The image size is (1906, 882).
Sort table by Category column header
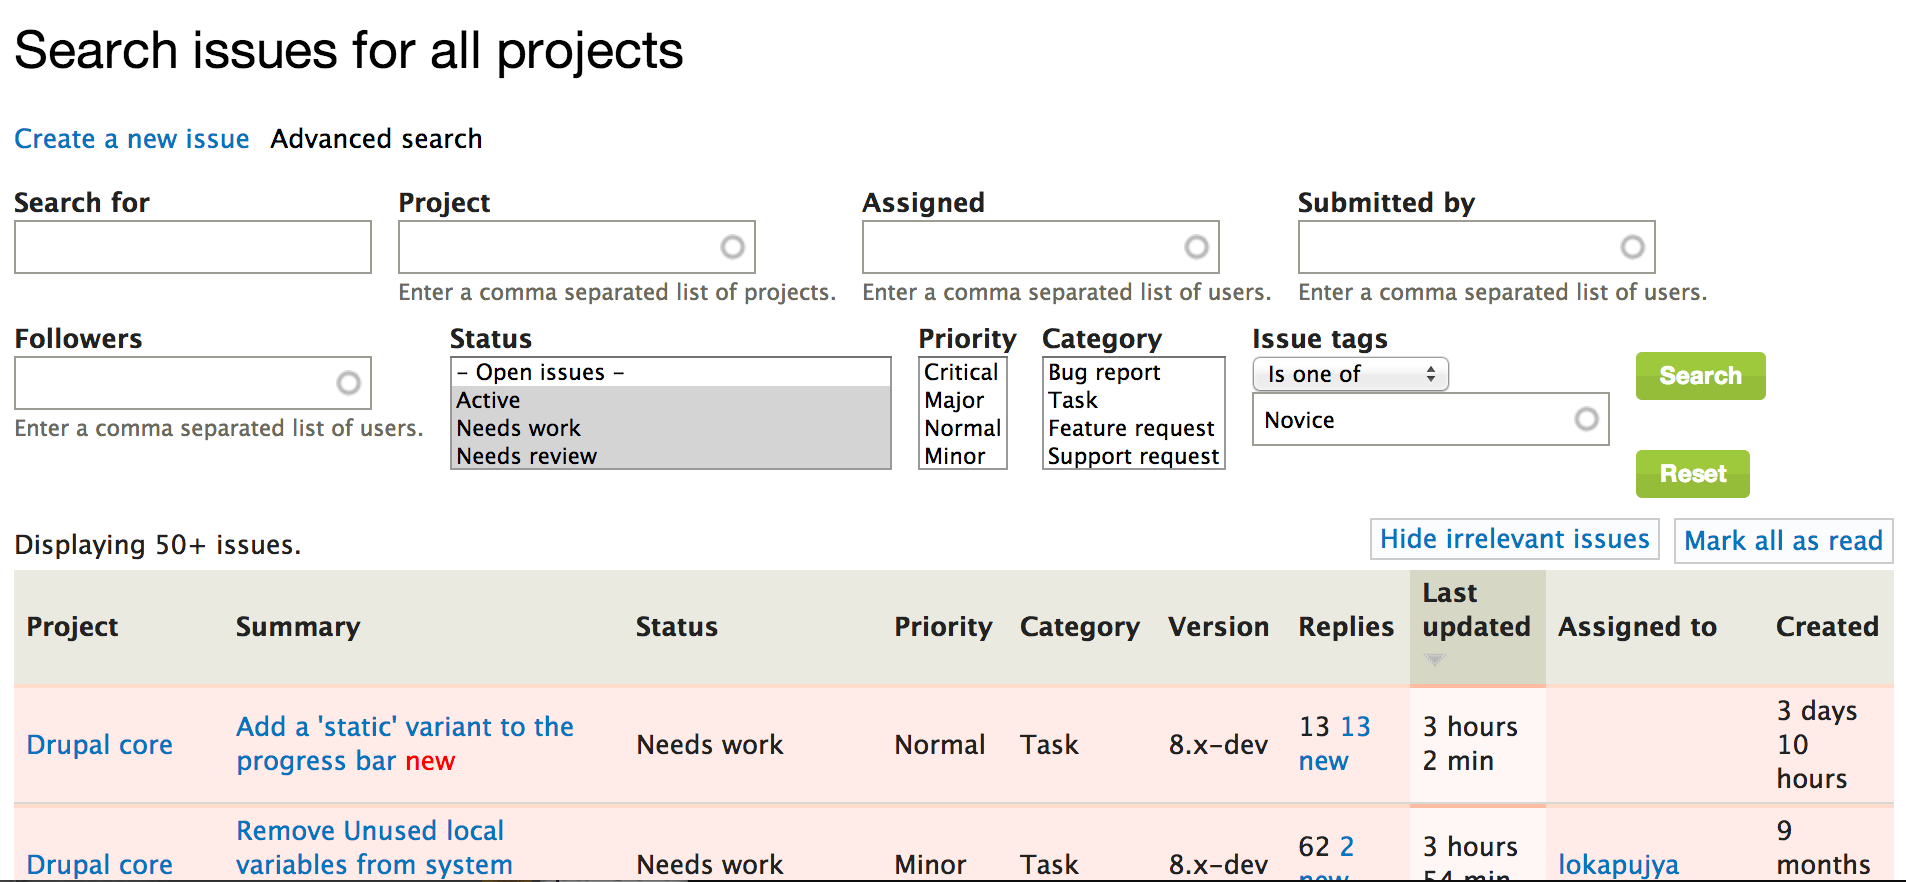(1080, 627)
